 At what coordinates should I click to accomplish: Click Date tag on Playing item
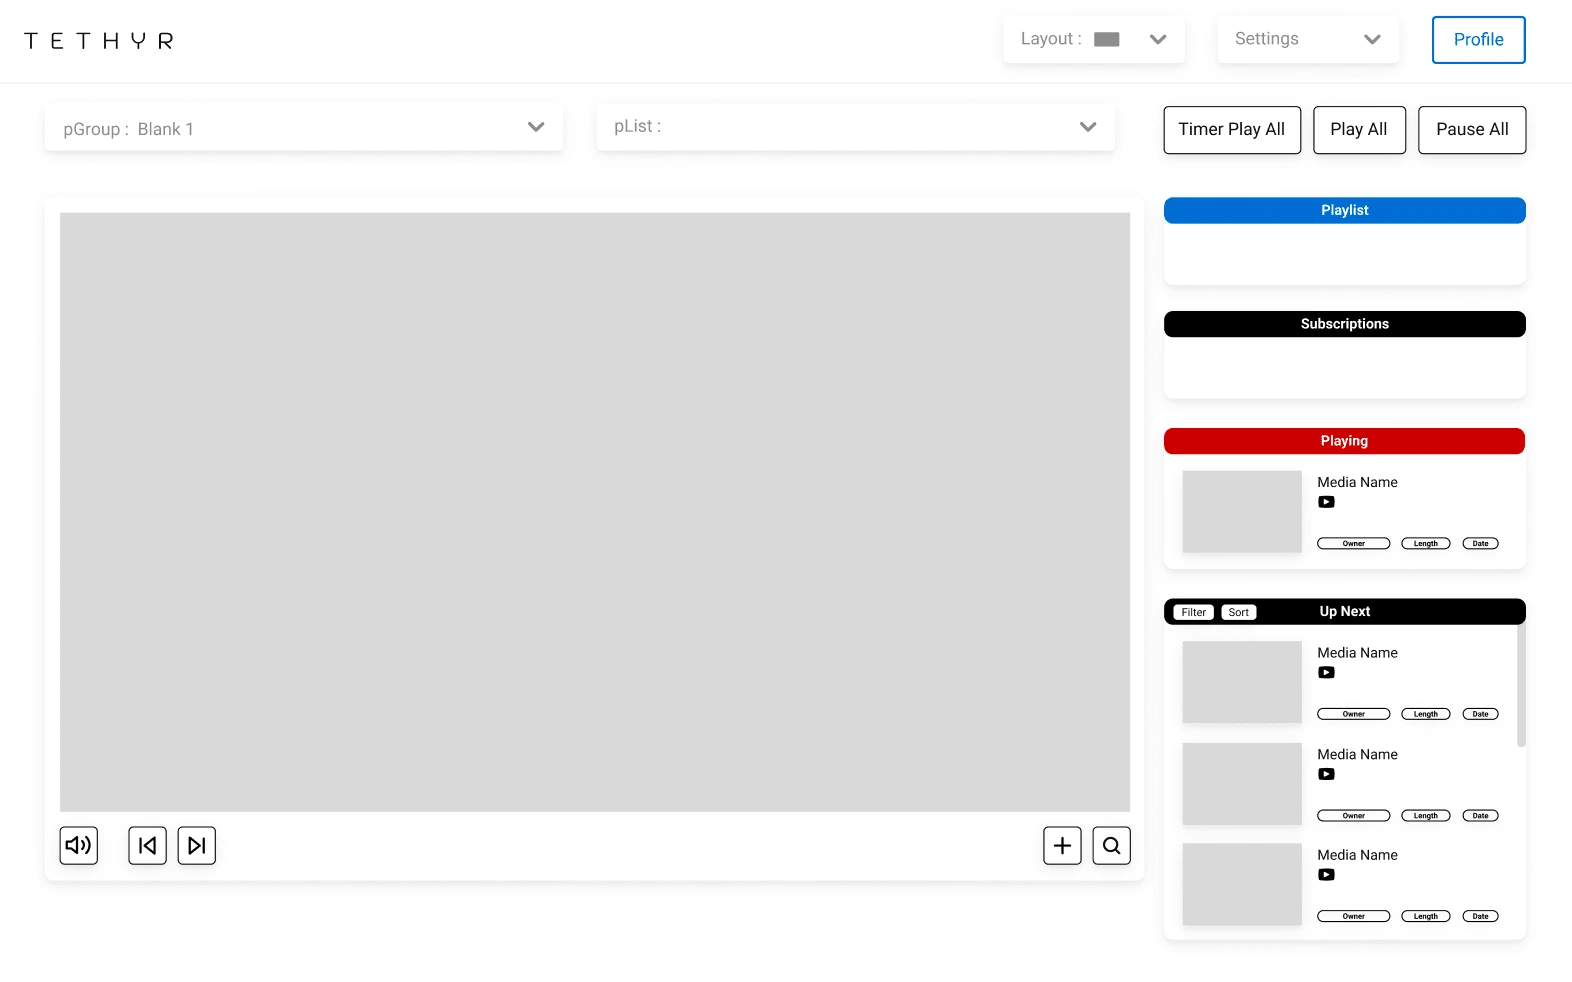pyautogui.click(x=1481, y=544)
